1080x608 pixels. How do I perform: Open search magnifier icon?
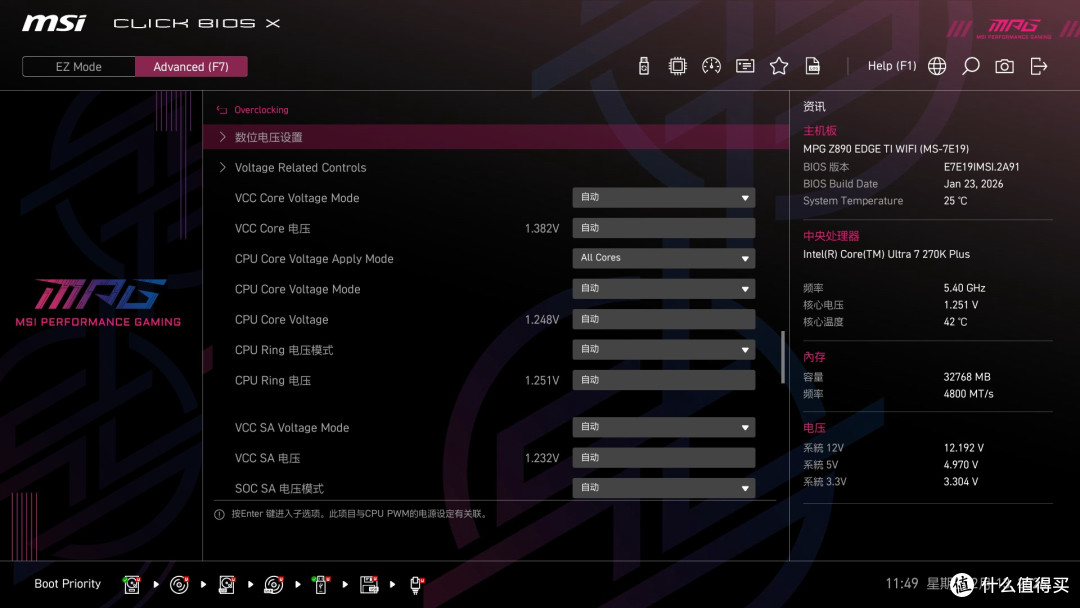[970, 66]
